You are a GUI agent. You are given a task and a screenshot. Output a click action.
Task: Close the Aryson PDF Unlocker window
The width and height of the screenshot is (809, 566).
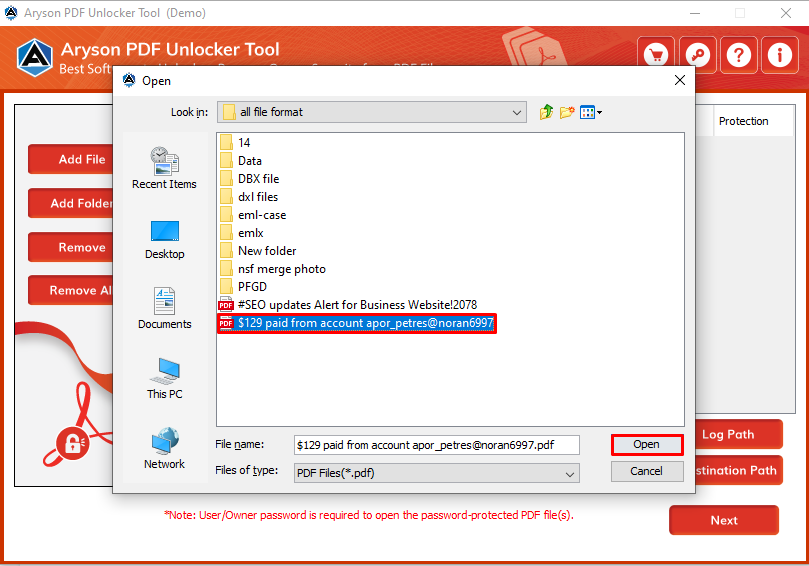click(785, 13)
